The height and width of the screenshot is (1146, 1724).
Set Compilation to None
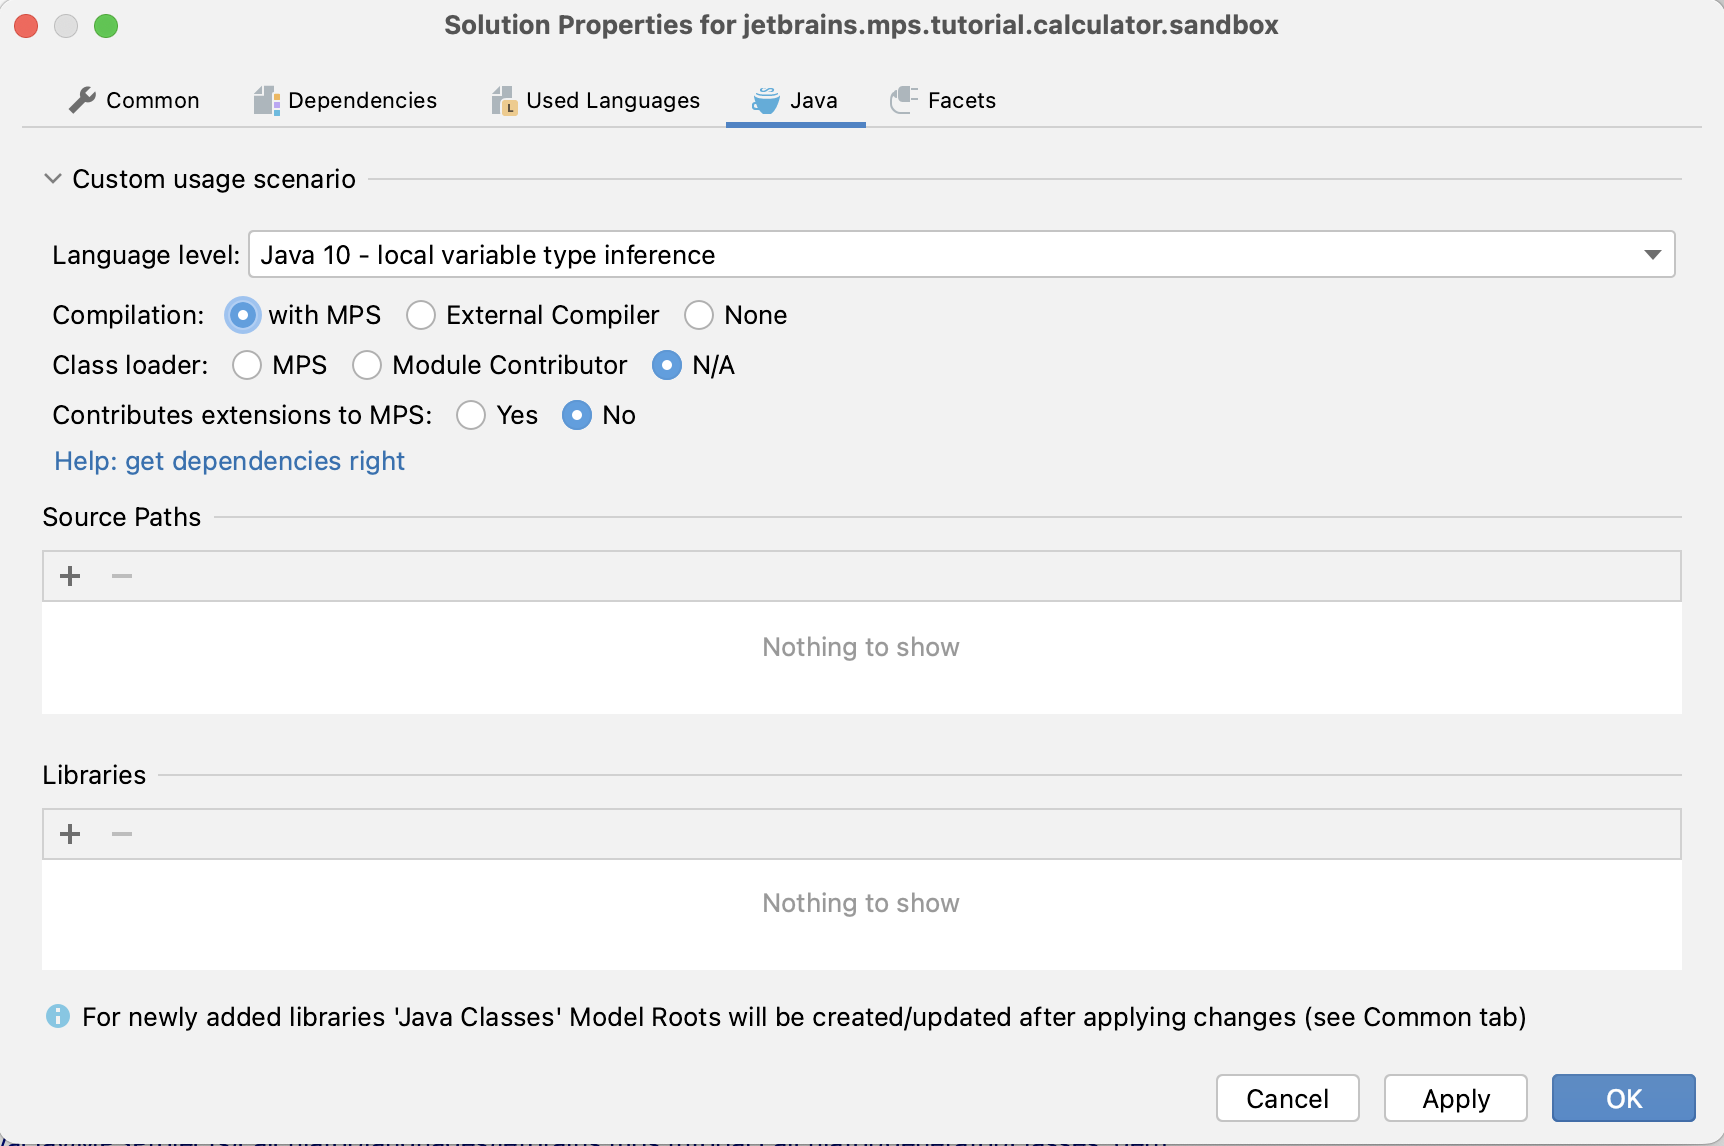[699, 316]
